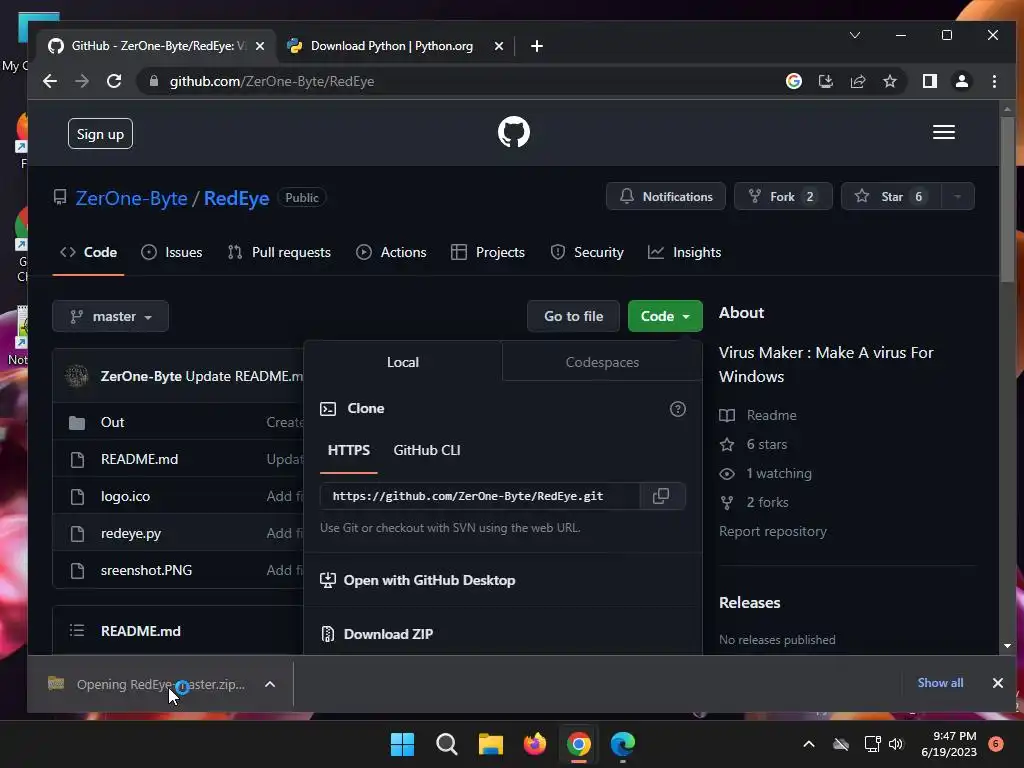Click the Share page icon in address bar
The image size is (1024, 768).
[857, 81]
